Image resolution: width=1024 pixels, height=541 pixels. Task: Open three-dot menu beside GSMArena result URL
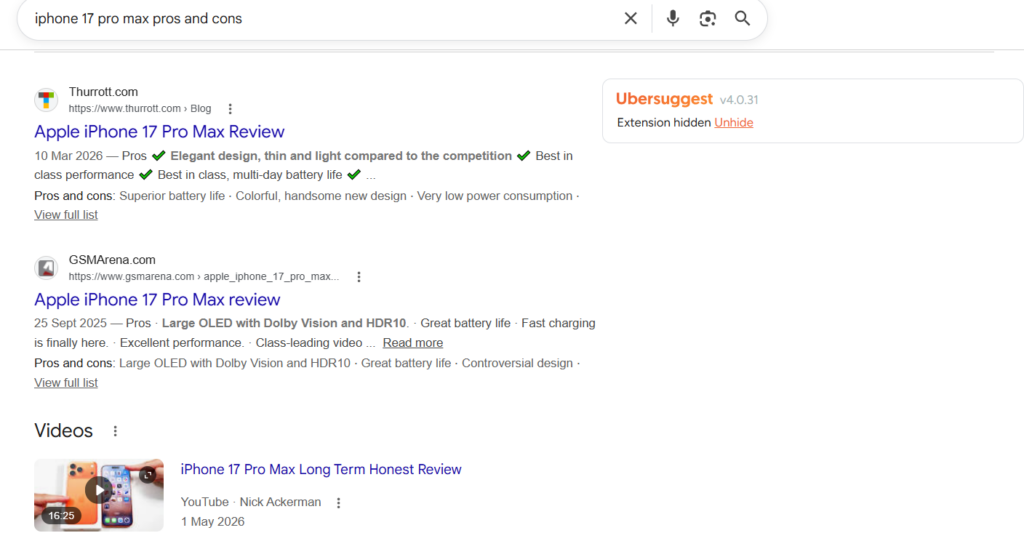click(x=359, y=277)
